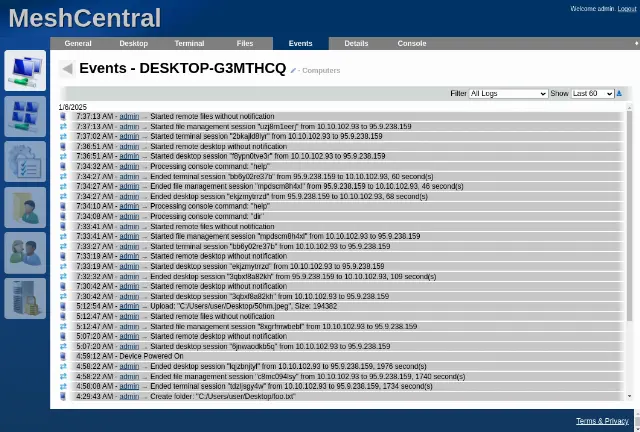Select 5:12:47 AM Started file management session 8xgrfmwbebf text

(x=284, y=326)
